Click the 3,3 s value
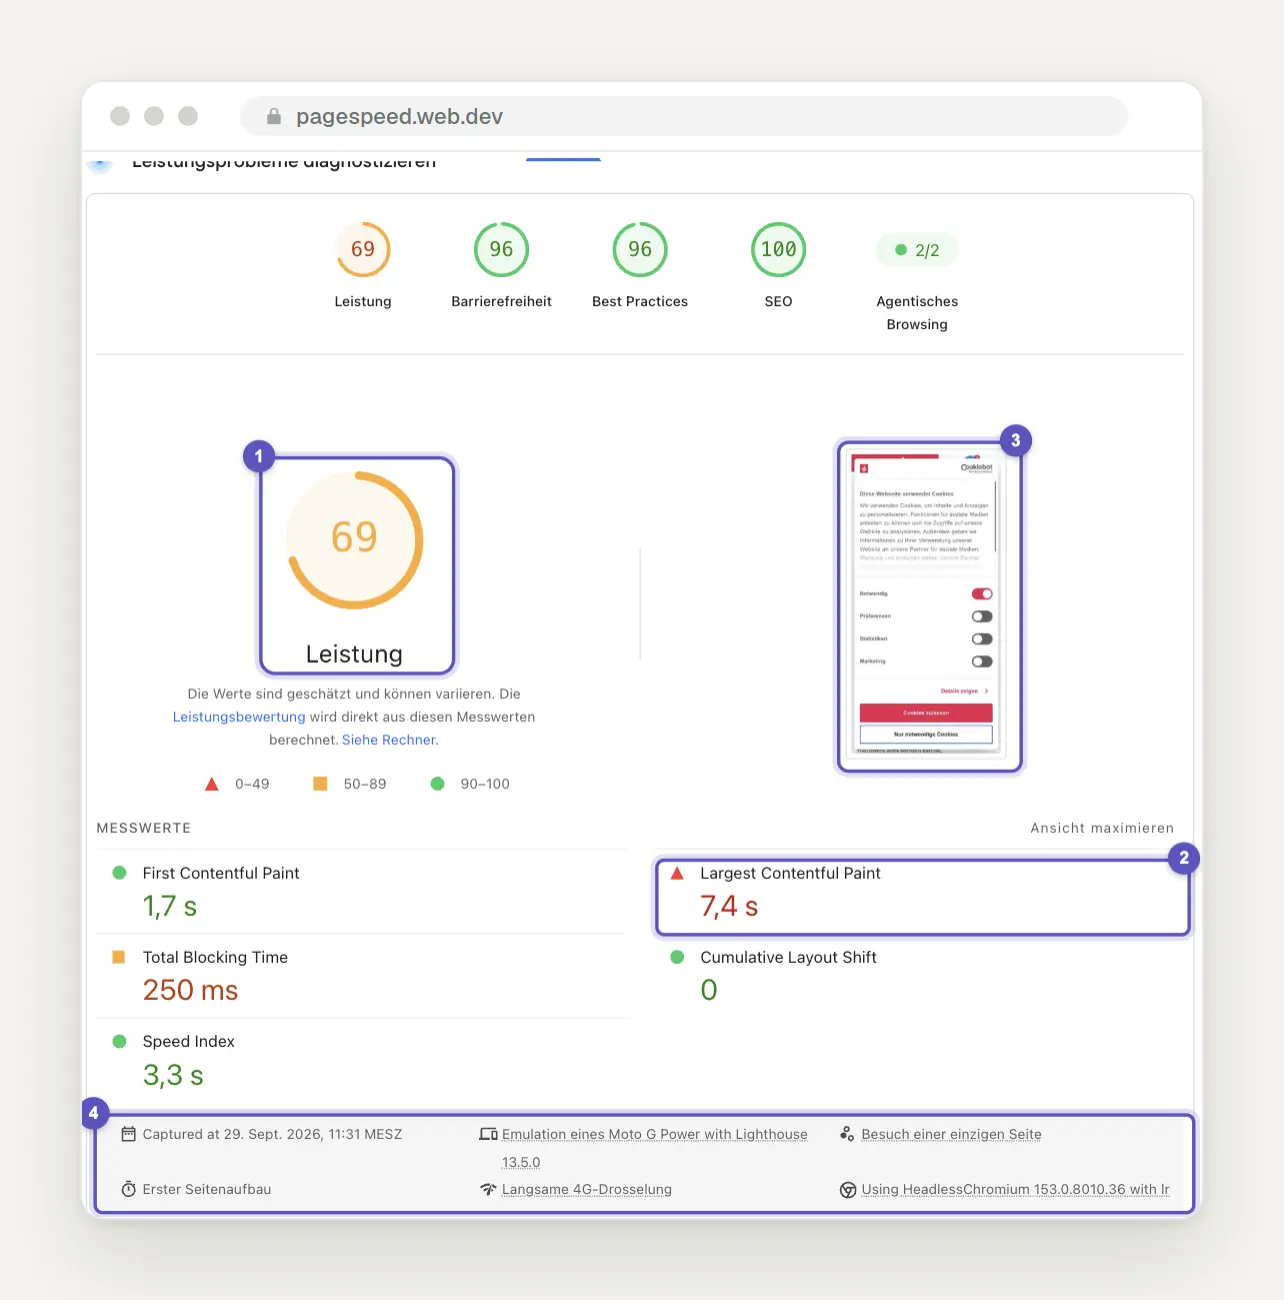Screen dimensions: 1284x1300 coord(173,1075)
